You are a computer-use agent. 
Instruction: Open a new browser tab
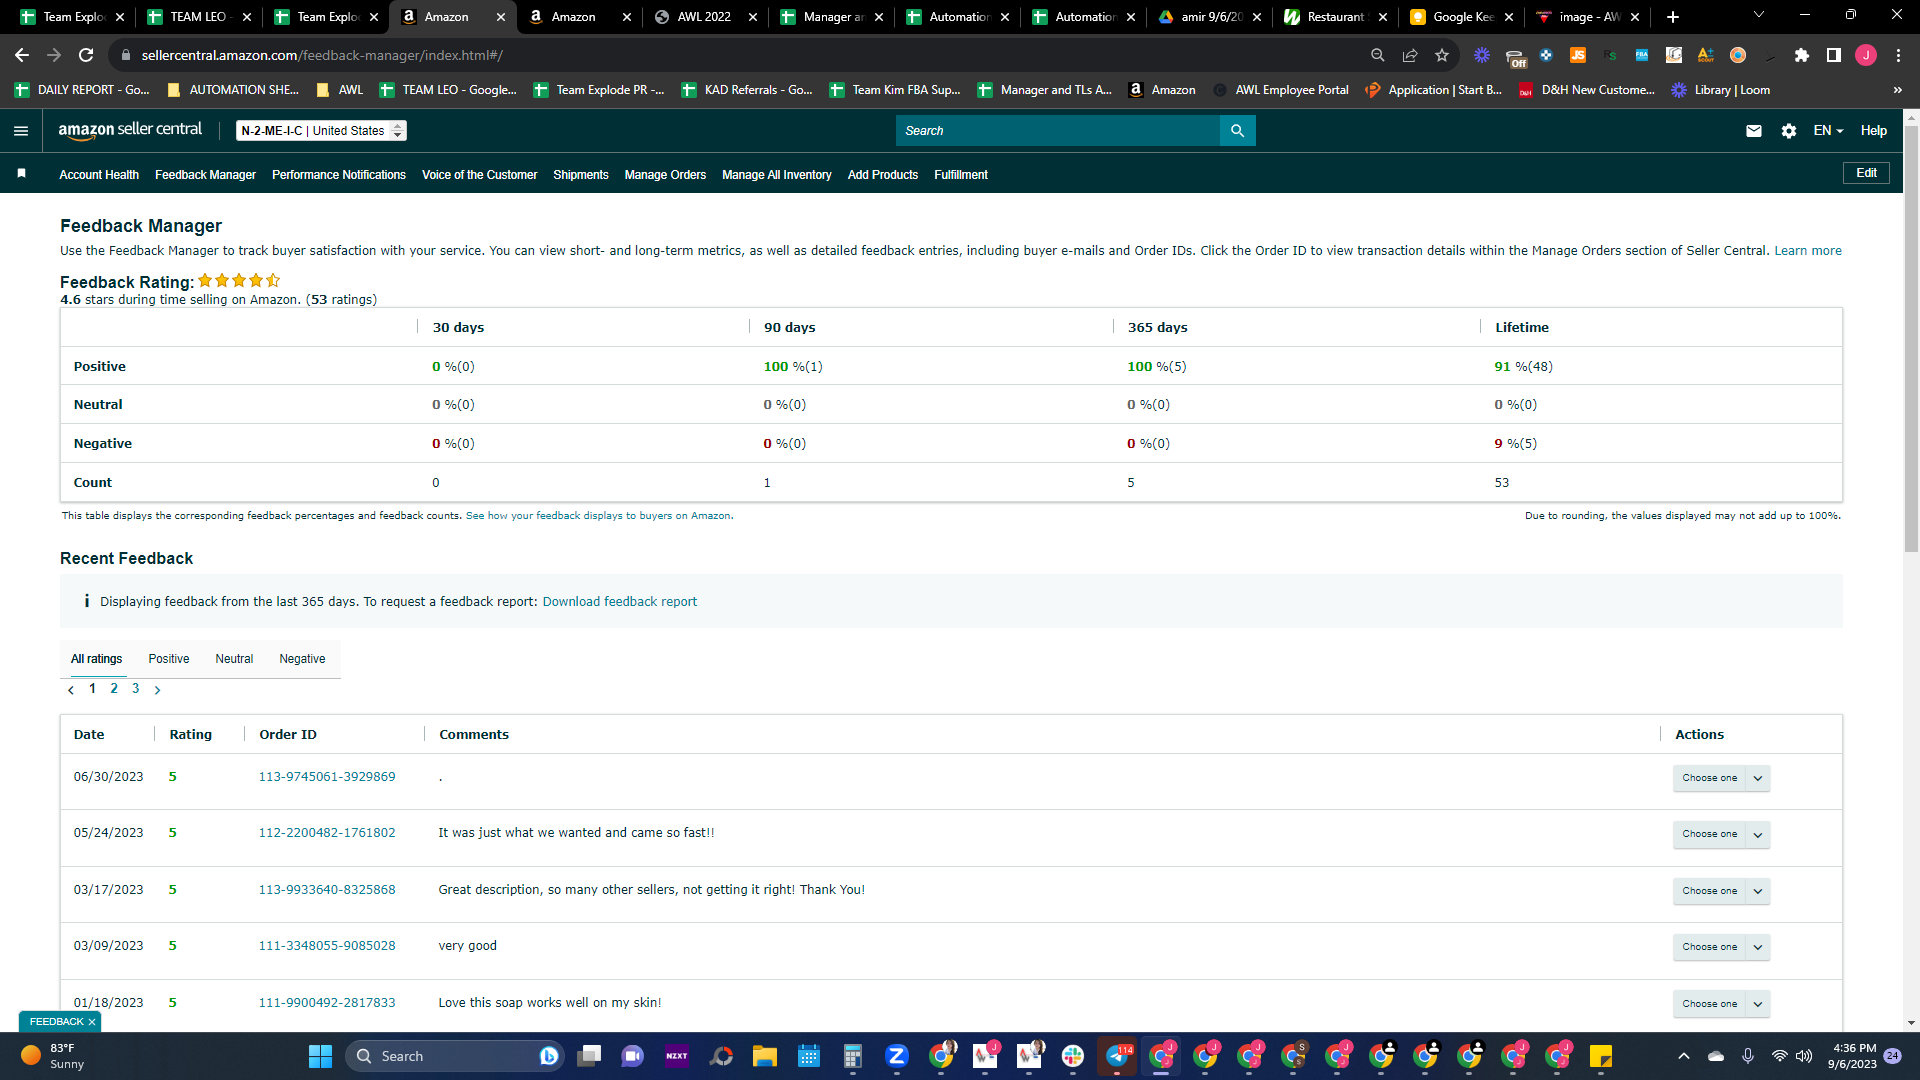(x=1673, y=17)
